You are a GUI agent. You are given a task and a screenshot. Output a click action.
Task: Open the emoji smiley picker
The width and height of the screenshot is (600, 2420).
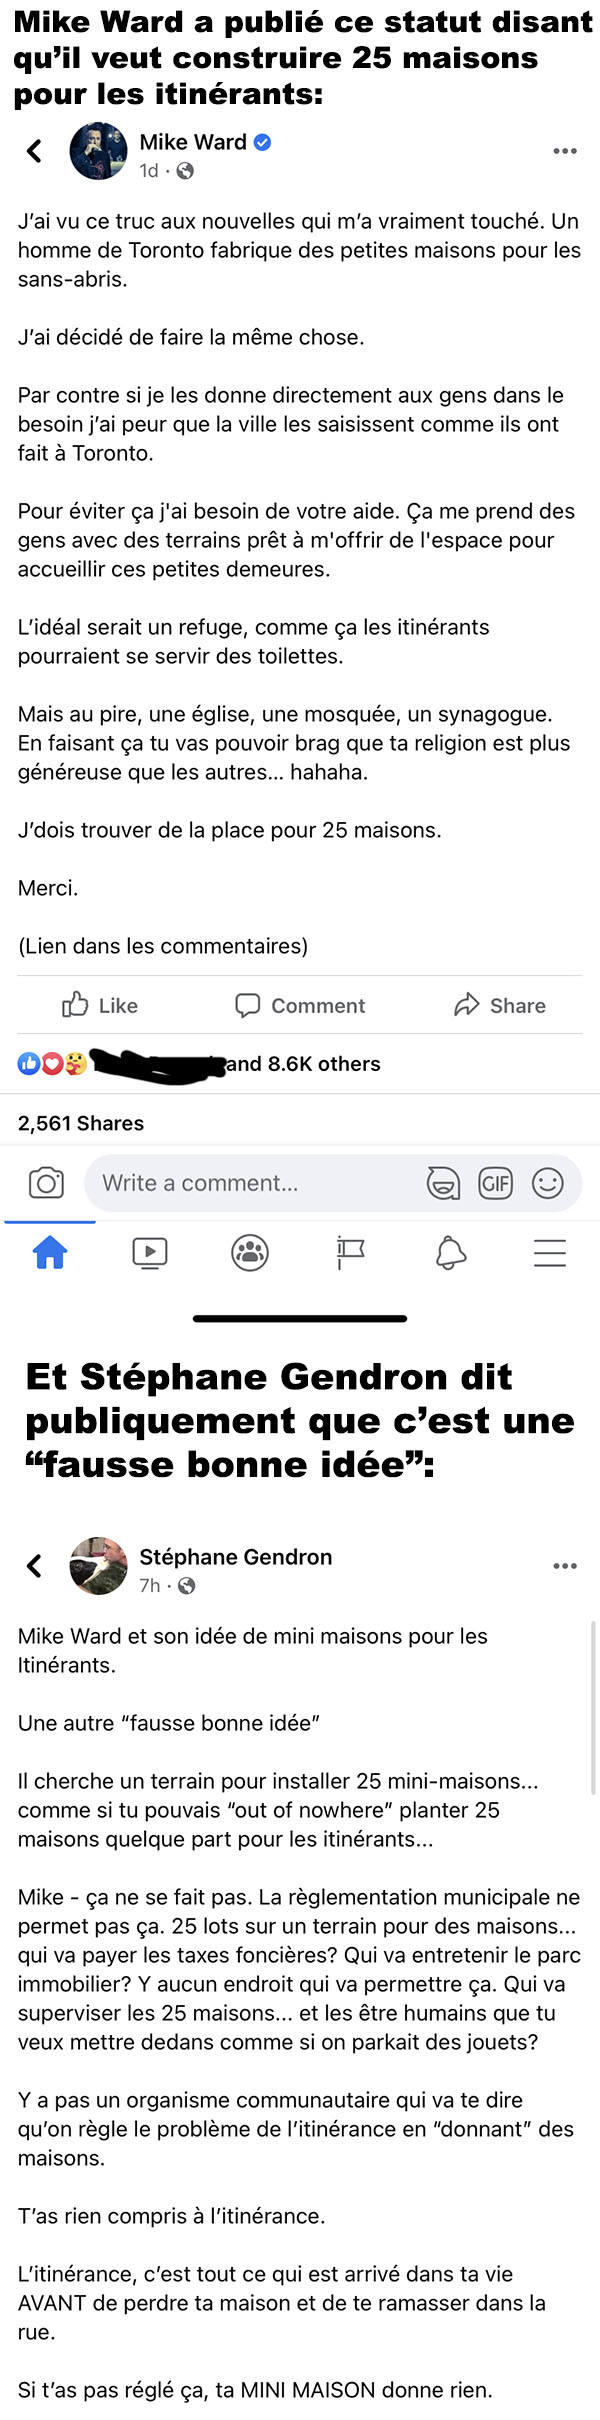(x=548, y=1183)
